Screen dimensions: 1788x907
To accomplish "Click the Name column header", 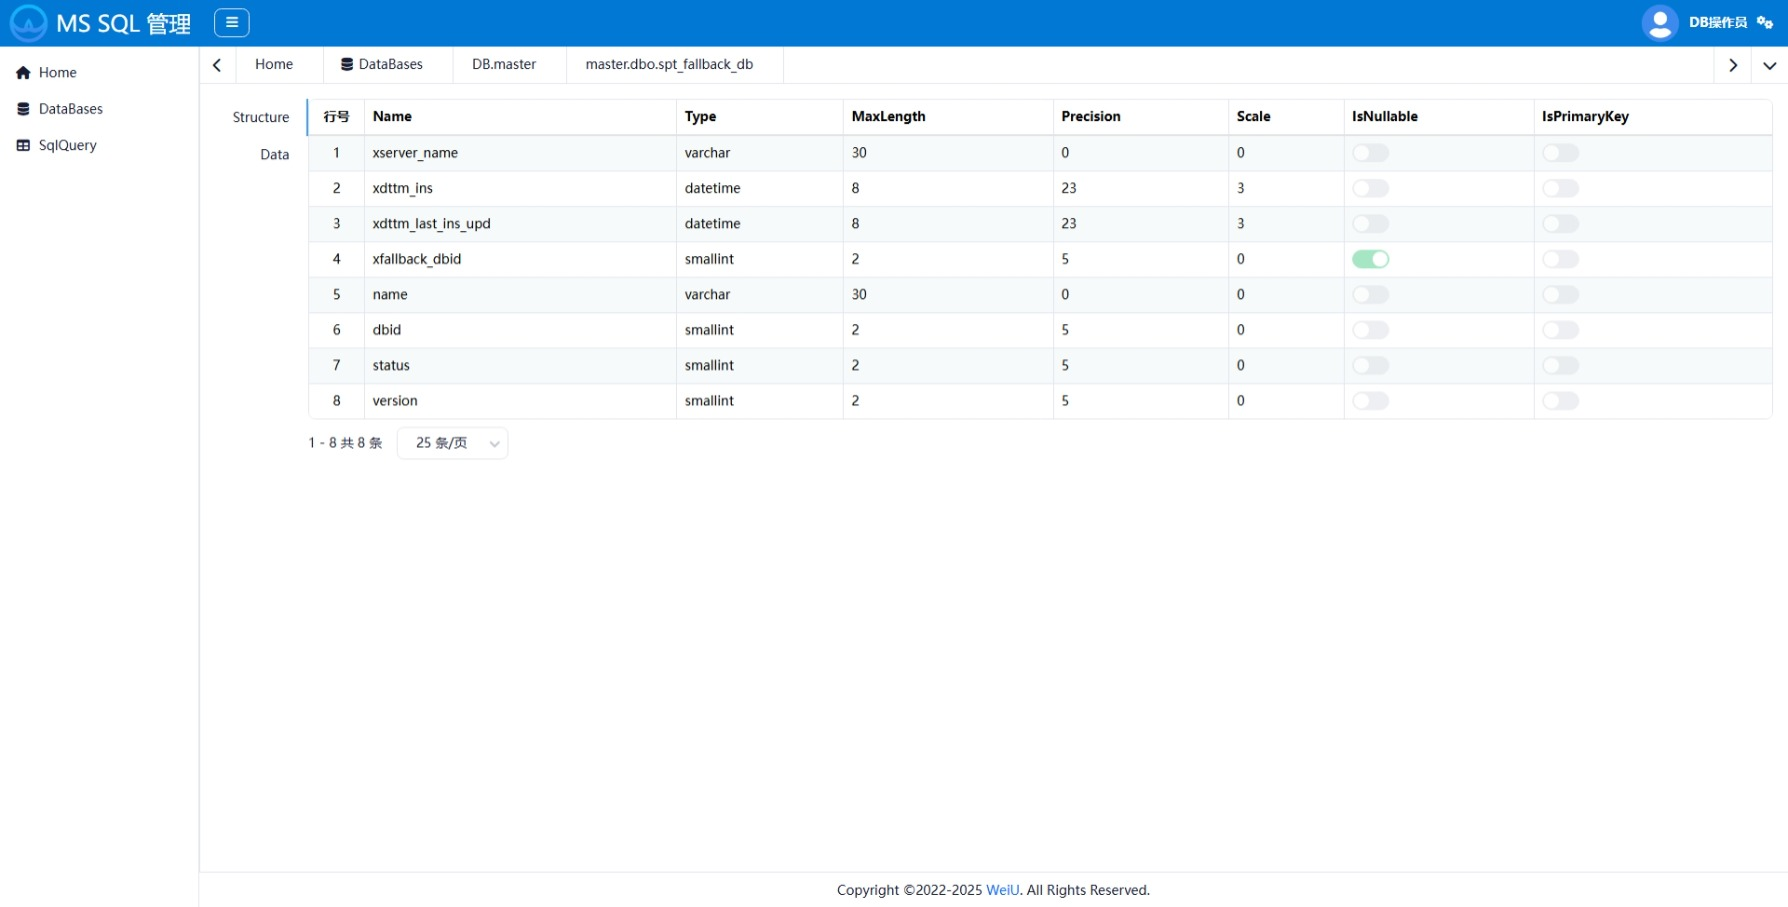I will [x=392, y=117].
